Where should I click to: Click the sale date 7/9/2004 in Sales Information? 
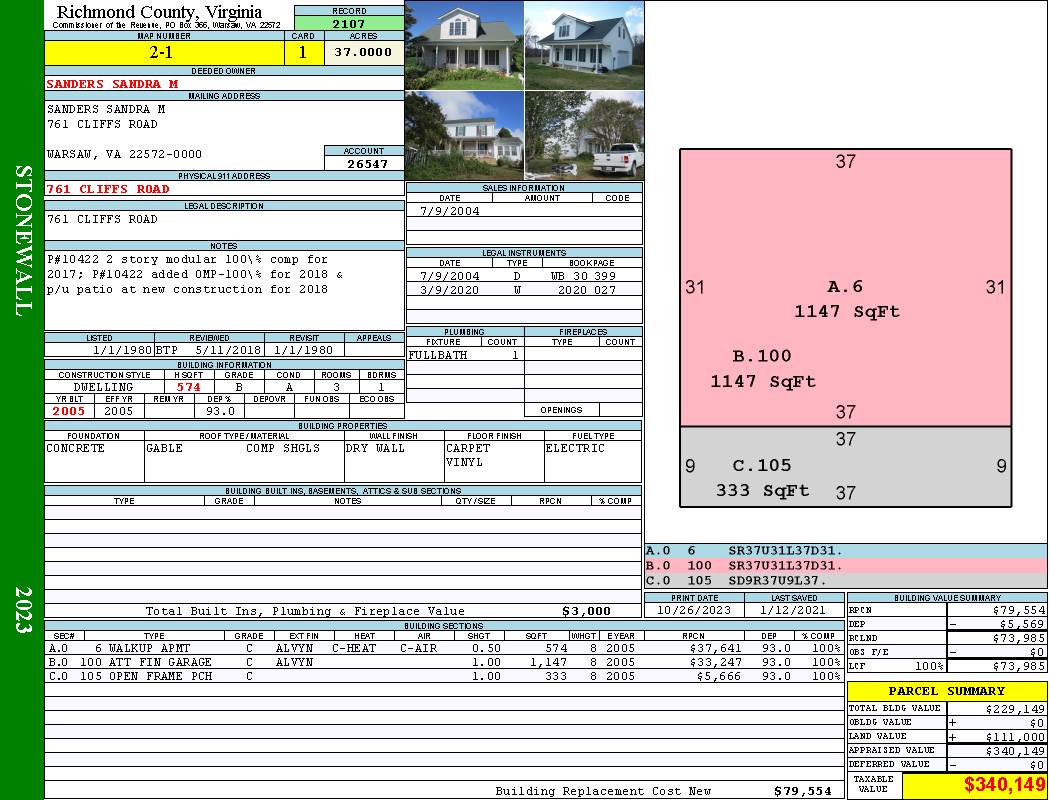[x=450, y=211]
